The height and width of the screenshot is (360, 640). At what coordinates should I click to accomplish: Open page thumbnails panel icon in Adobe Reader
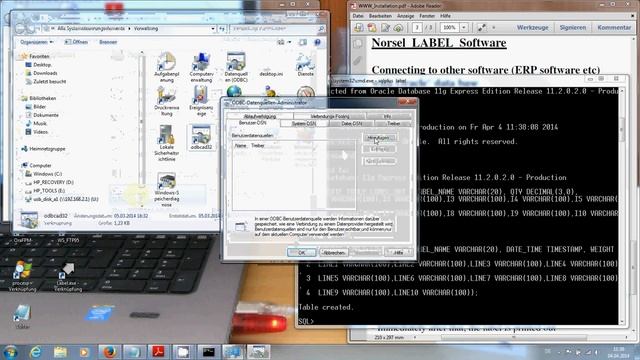click(x=358, y=44)
